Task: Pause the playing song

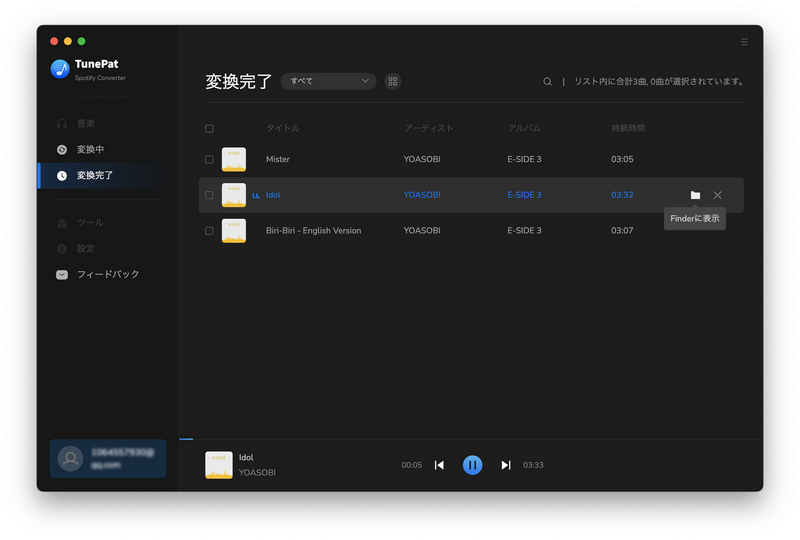Action: pos(472,465)
